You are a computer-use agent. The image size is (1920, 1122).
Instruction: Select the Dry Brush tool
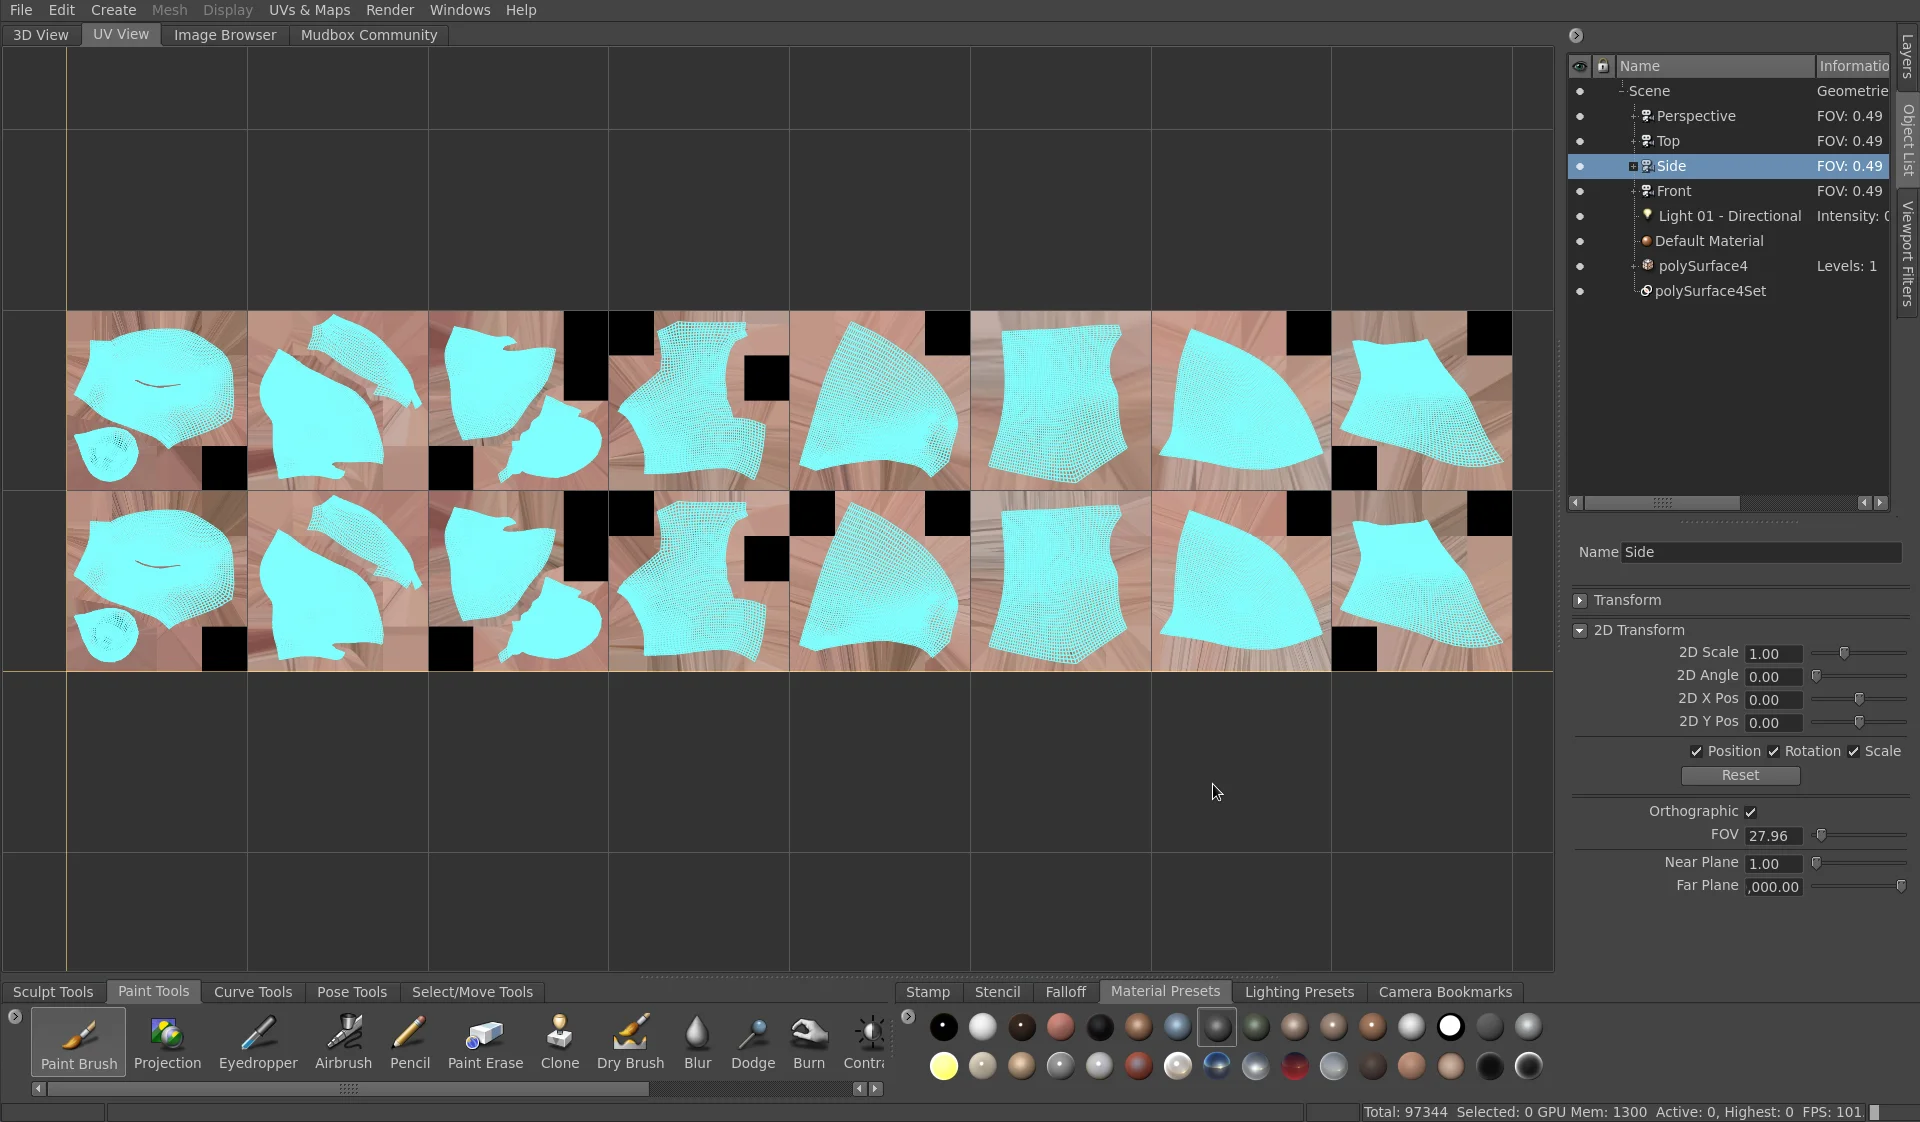coord(630,1041)
